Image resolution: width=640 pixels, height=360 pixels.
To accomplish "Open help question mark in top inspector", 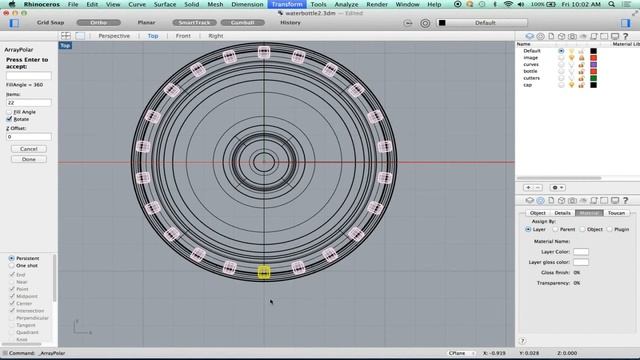I will coord(625,36).
